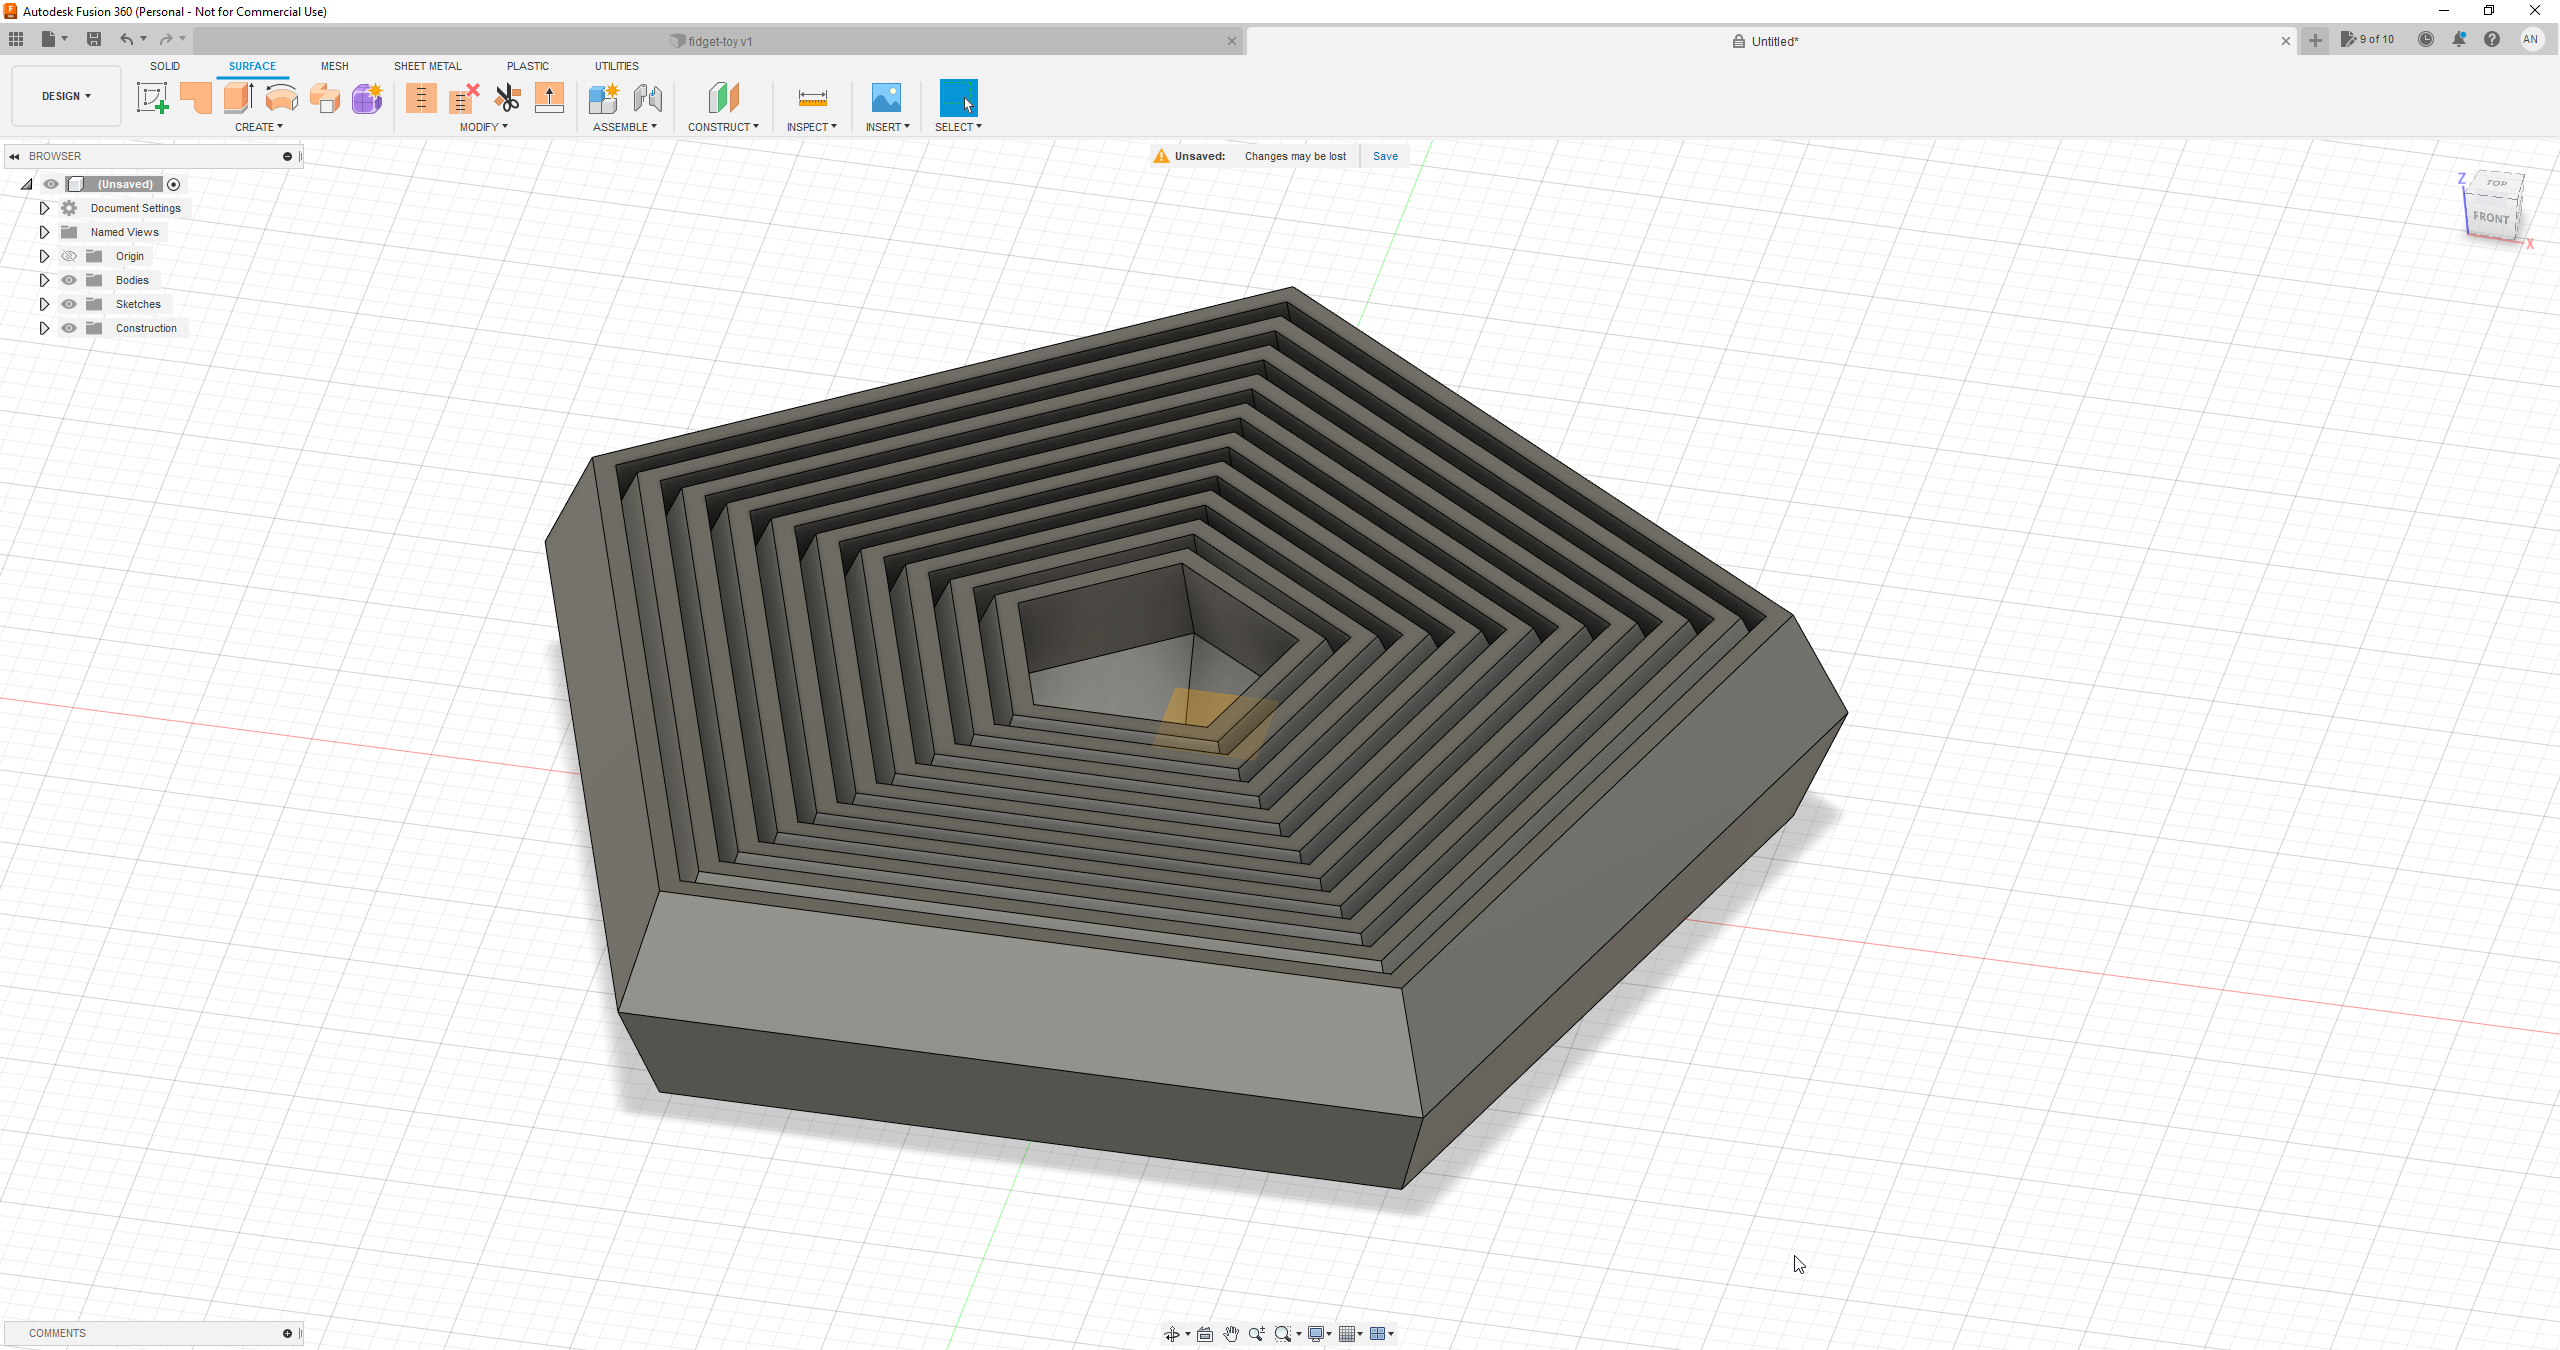Select the Create Sketch tool

tap(152, 98)
